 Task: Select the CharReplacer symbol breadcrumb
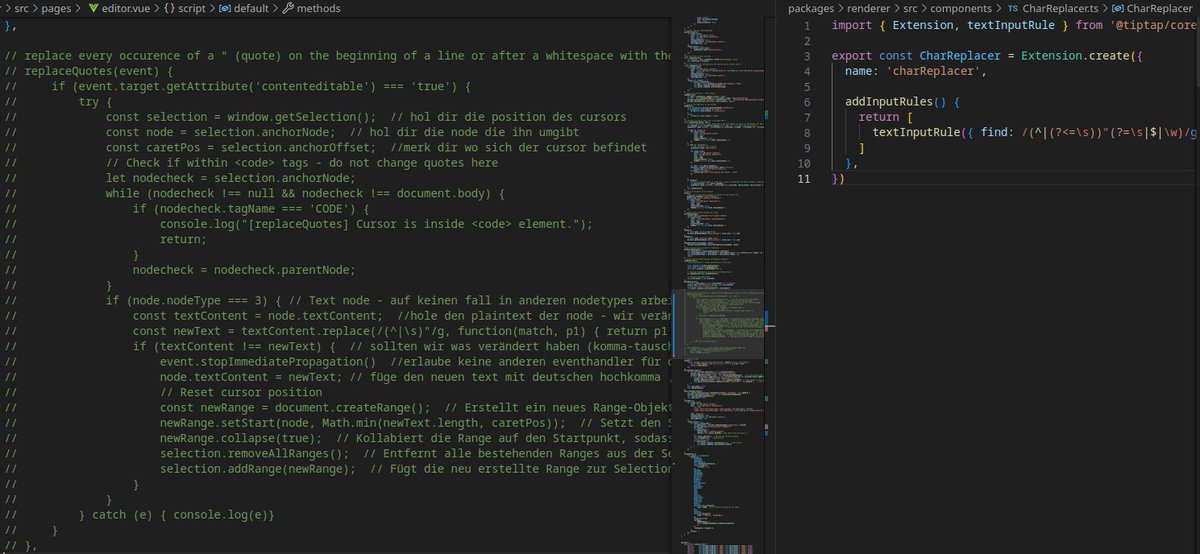[1160, 8]
